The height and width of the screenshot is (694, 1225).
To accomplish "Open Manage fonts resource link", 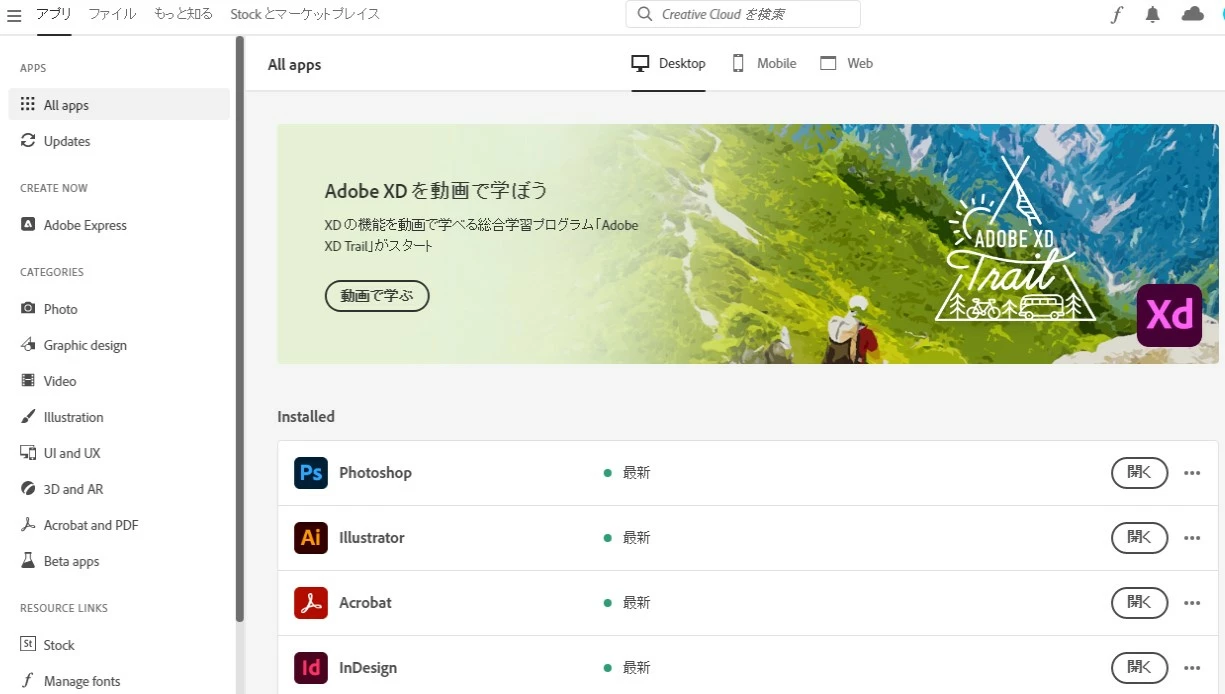I will [119, 681].
